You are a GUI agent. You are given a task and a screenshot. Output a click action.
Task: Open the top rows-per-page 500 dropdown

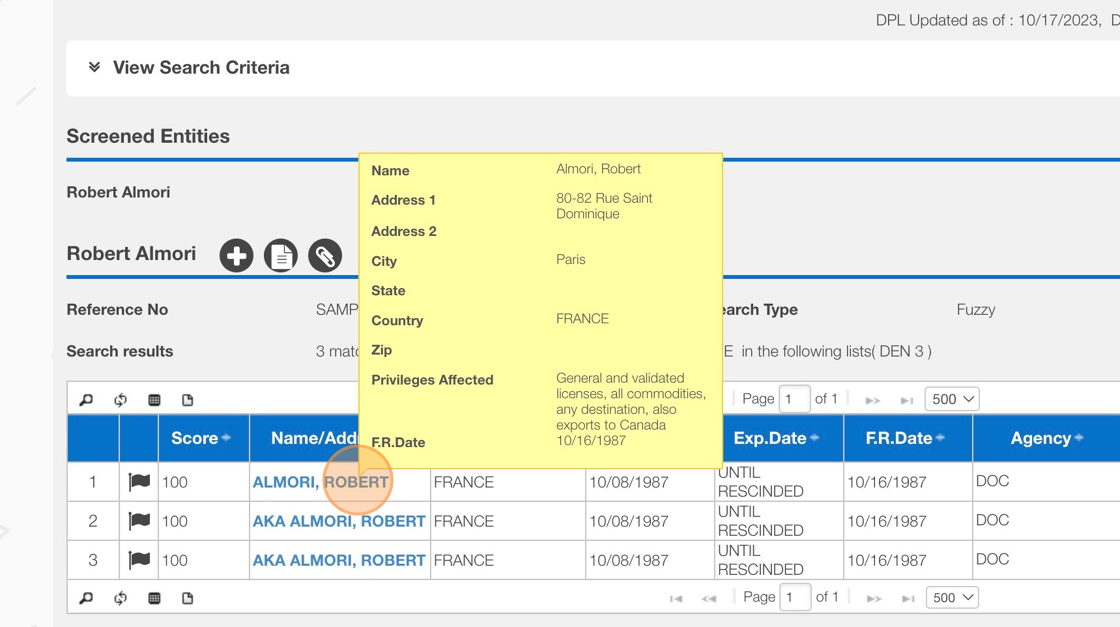point(952,399)
